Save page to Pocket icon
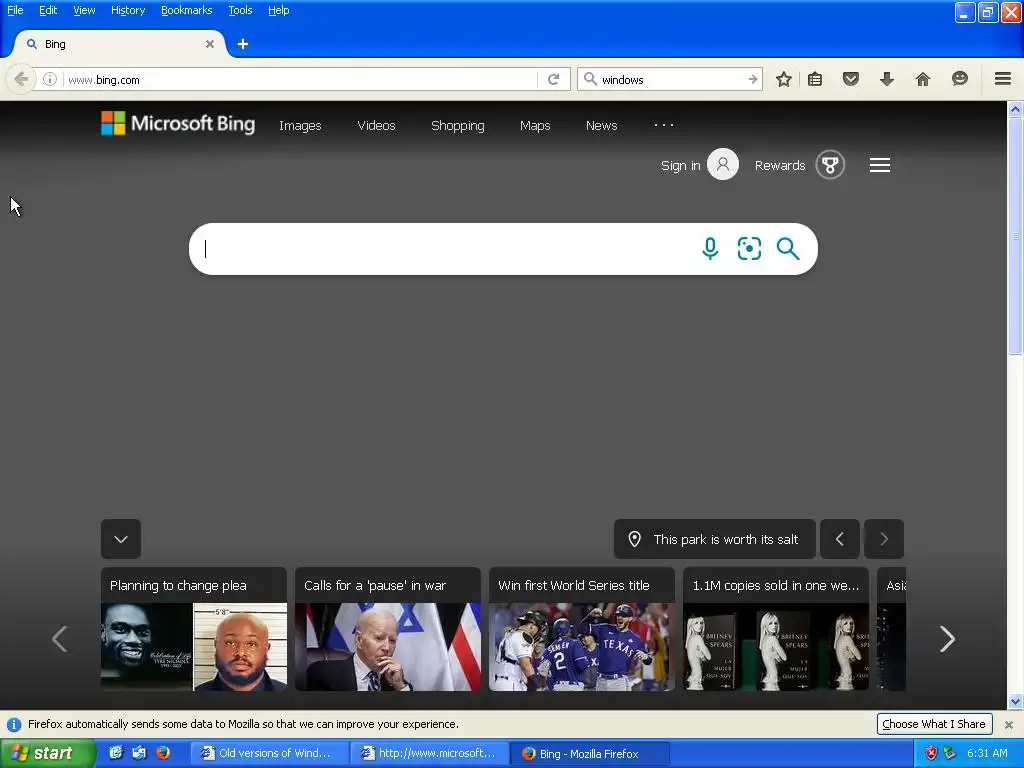 tap(850, 80)
